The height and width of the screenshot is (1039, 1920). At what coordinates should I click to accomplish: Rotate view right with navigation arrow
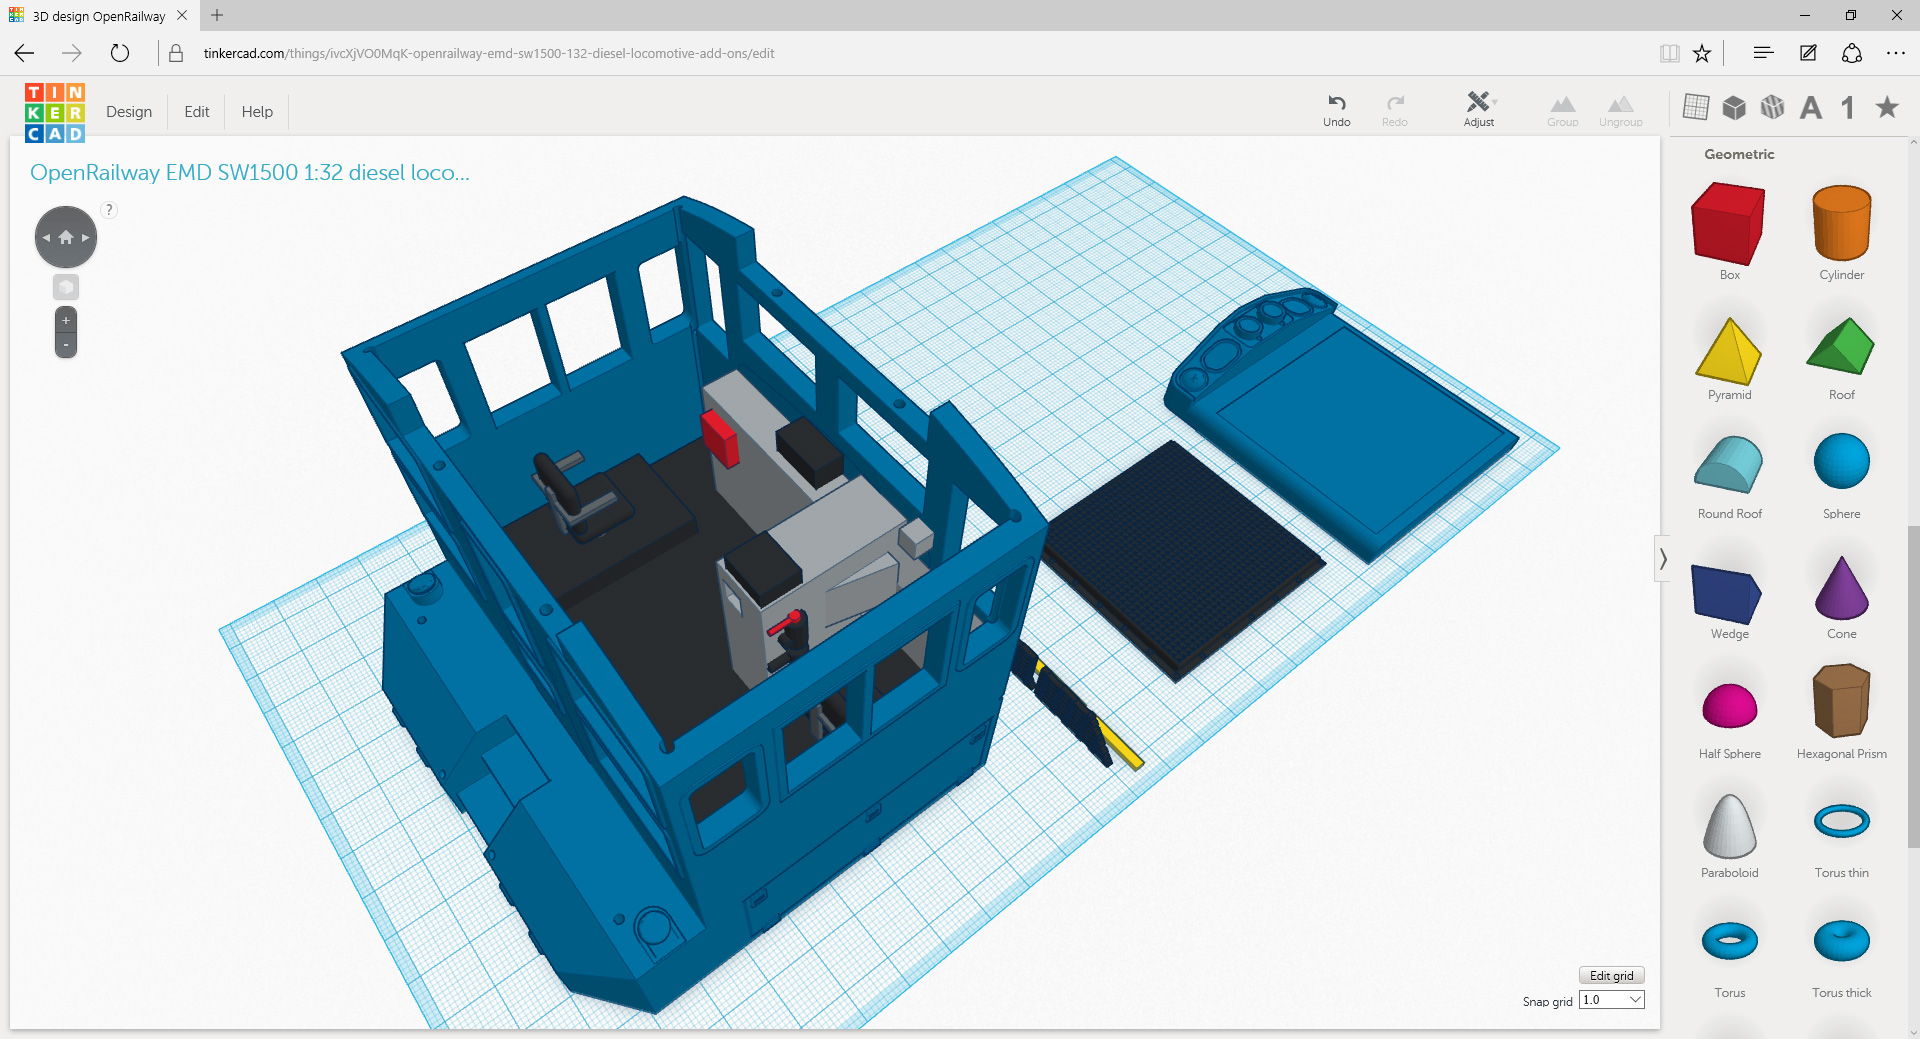[86, 238]
